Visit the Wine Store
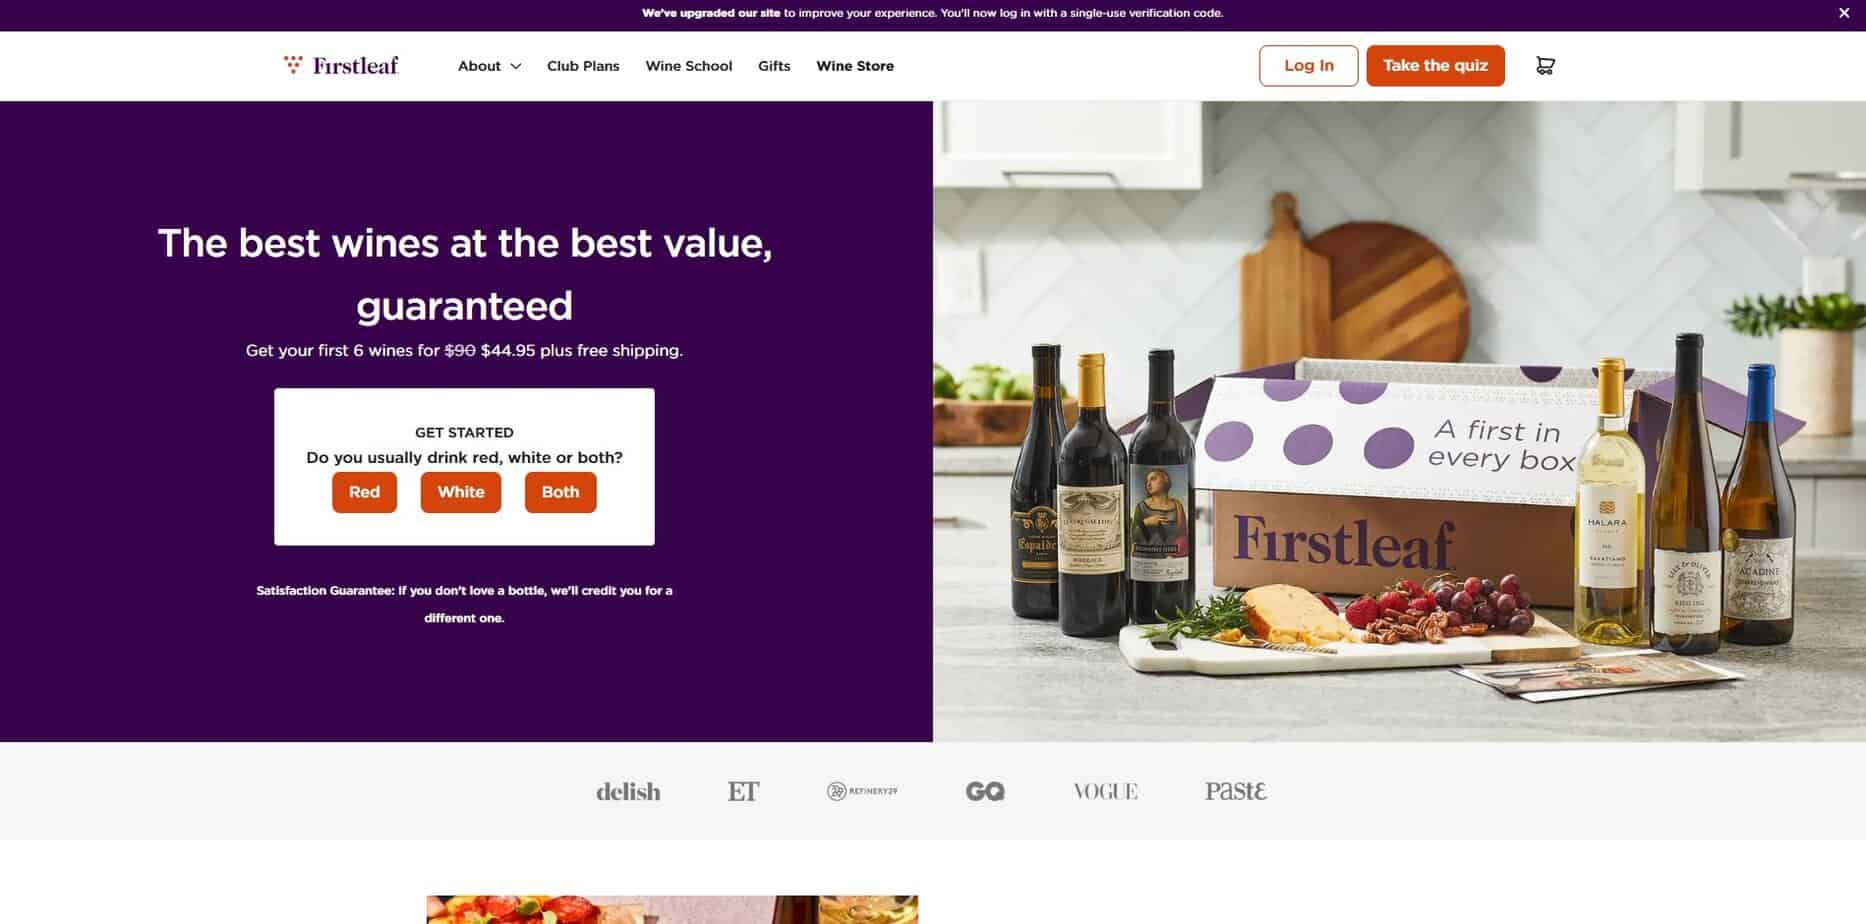 (x=855, y=66)
